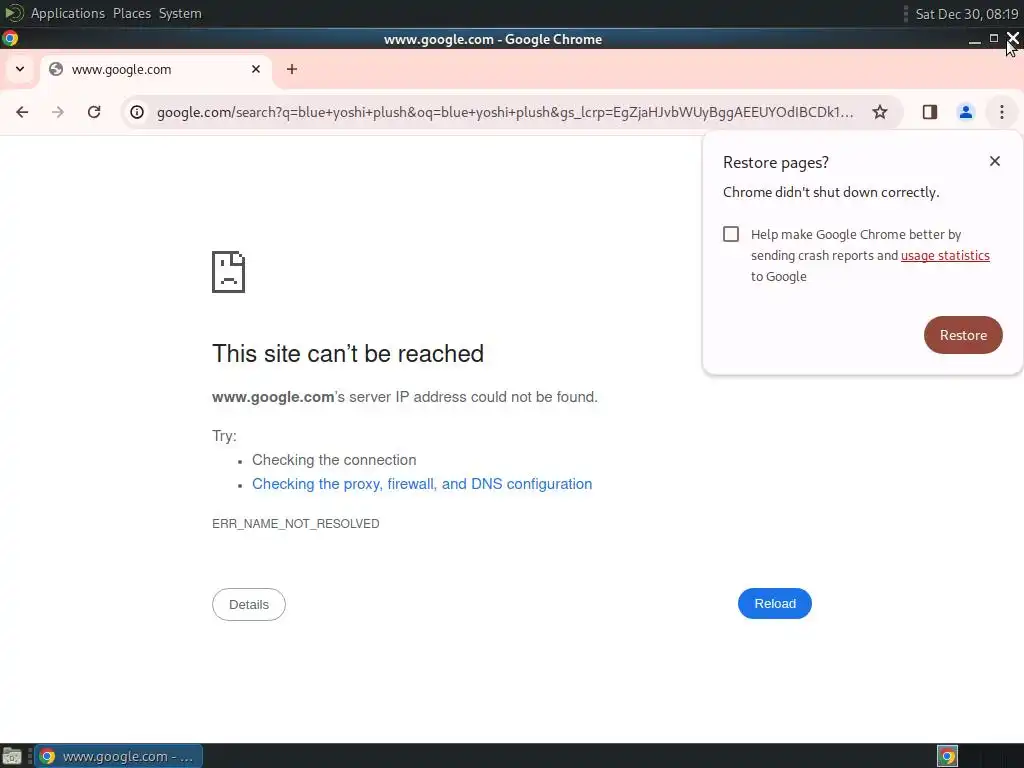Dismiss the Restore pages popup
Viewport: 1024px width, 768px height.
click(995, 161)
